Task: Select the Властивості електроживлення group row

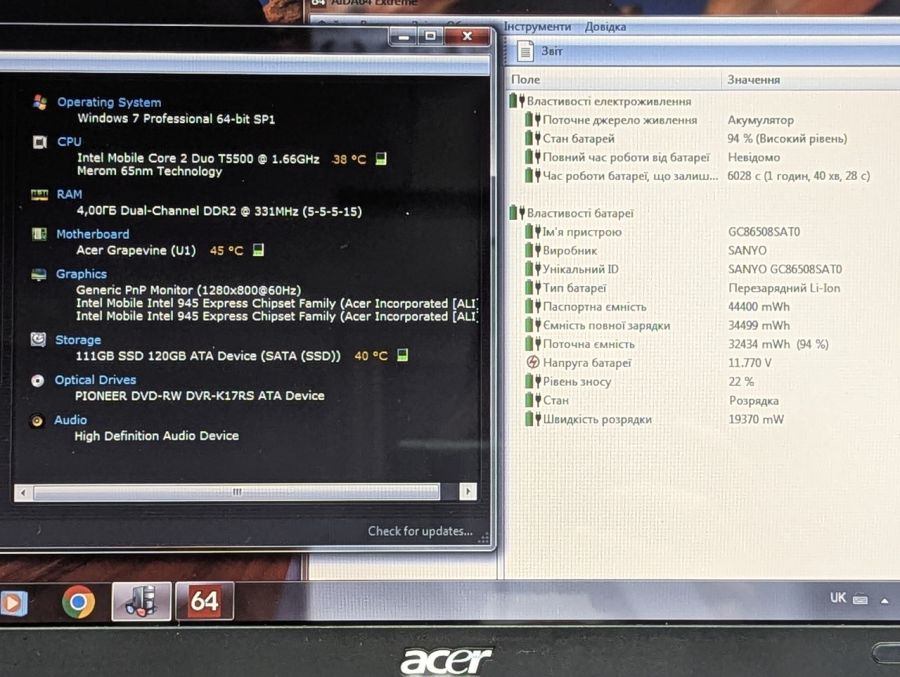Action: 600,101
